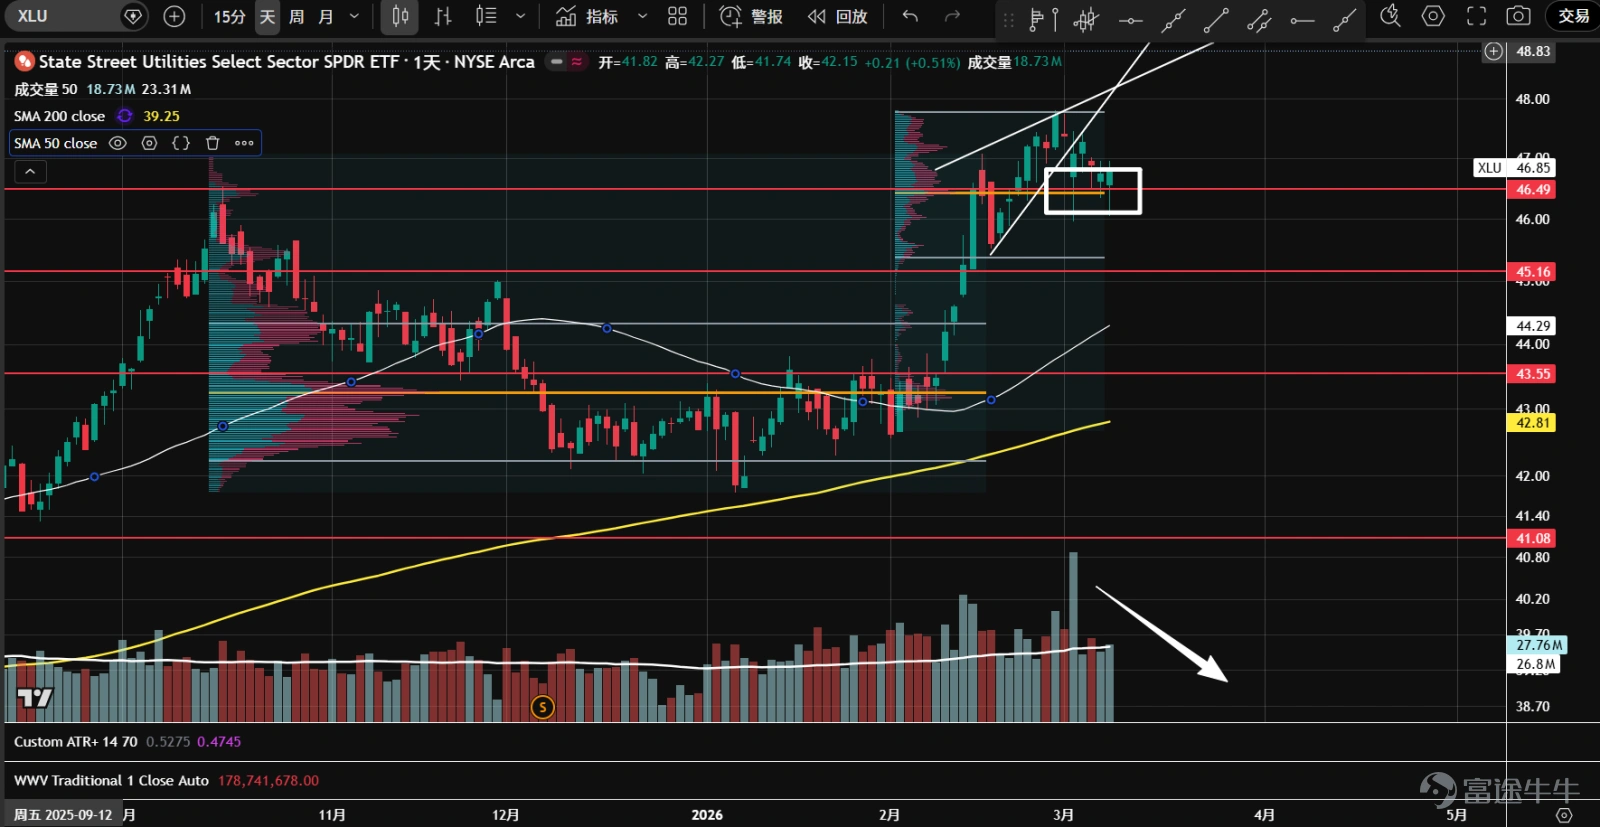Switch to the 月 monthly interval
Image resolution: width=1600 pixels, height=827 pixels.
[325, 16]
